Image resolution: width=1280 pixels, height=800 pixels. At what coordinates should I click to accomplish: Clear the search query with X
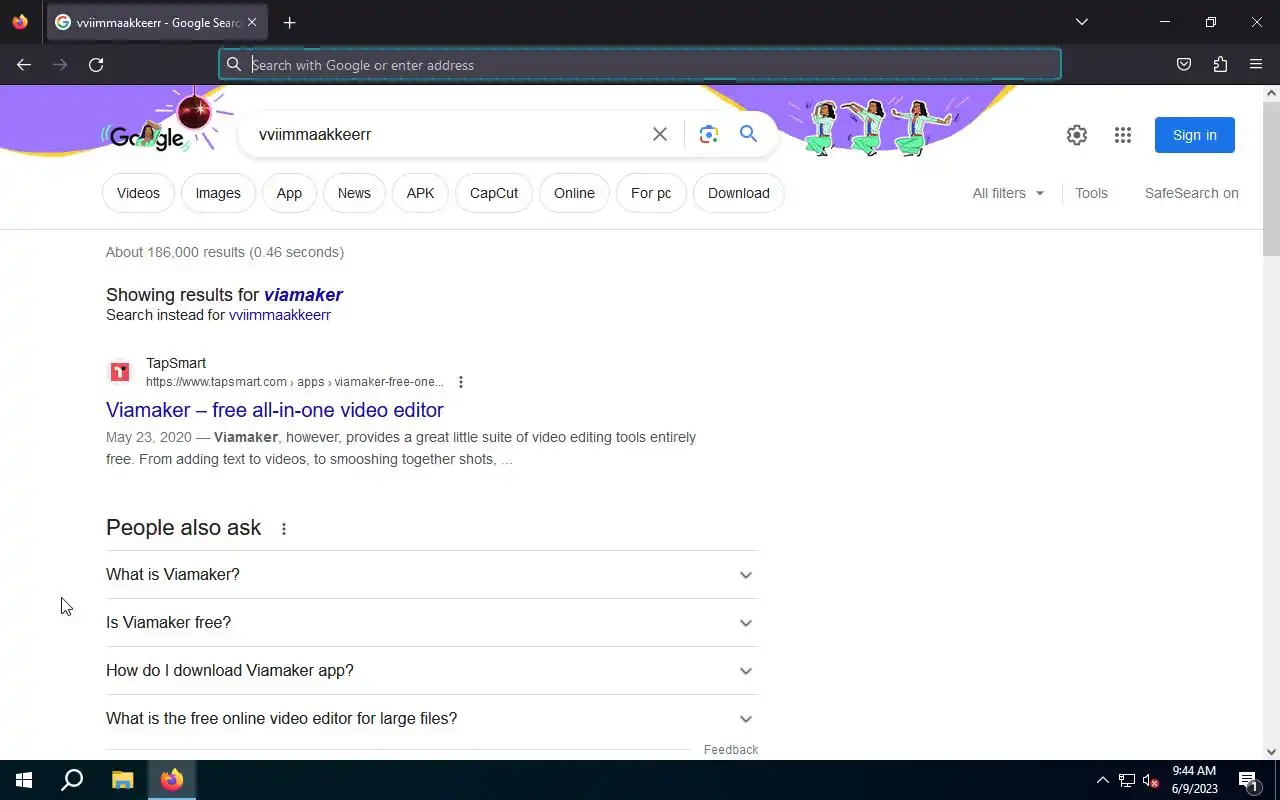(x=660, y=134)
